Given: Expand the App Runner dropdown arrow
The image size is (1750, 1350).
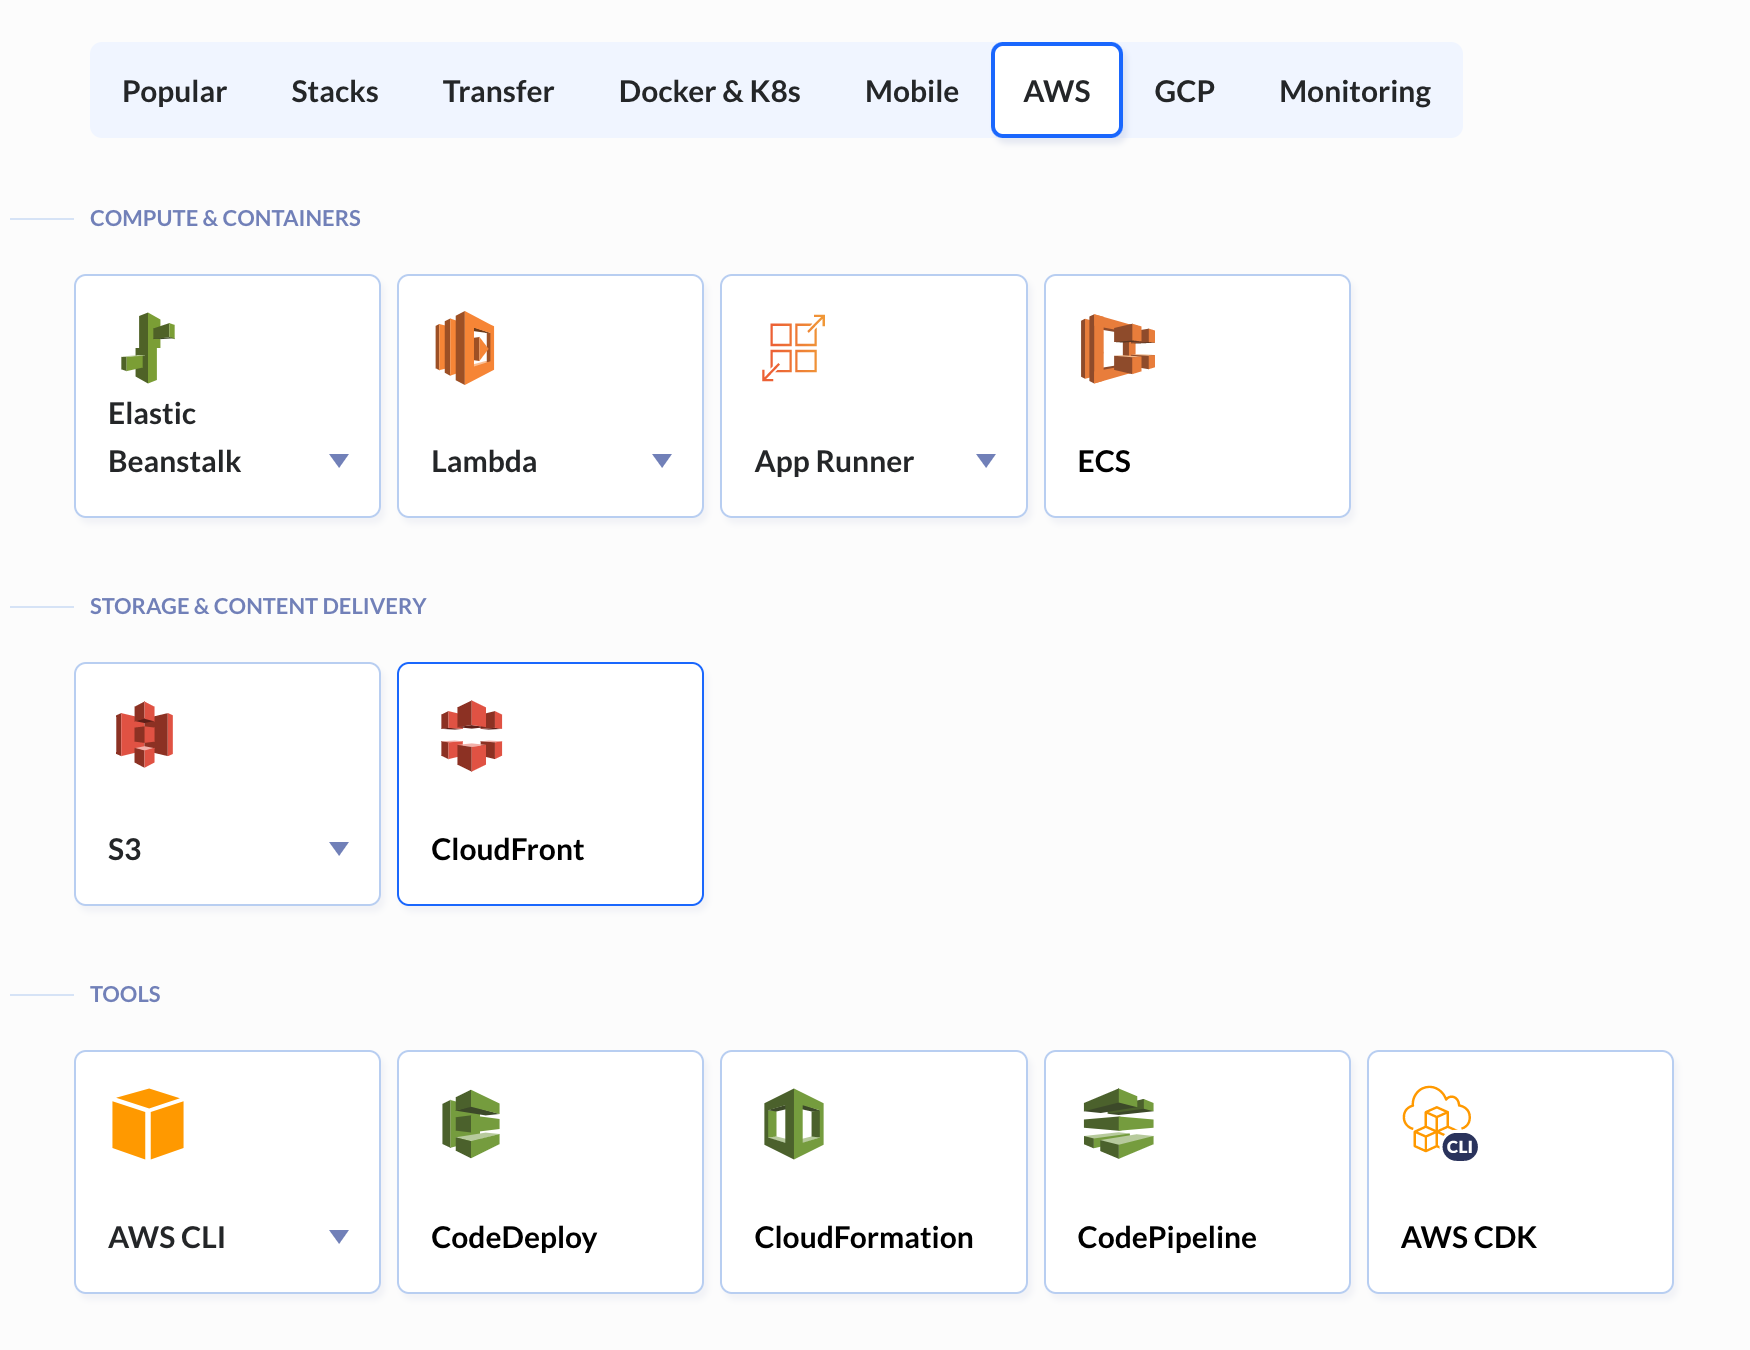Looking at the screenshot, I should coord(986,461).
